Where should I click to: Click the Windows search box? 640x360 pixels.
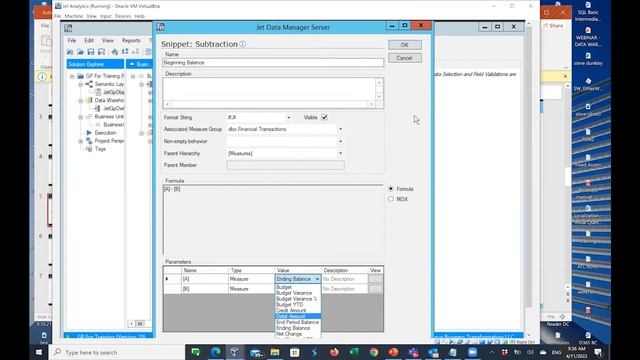pos(117,352)
